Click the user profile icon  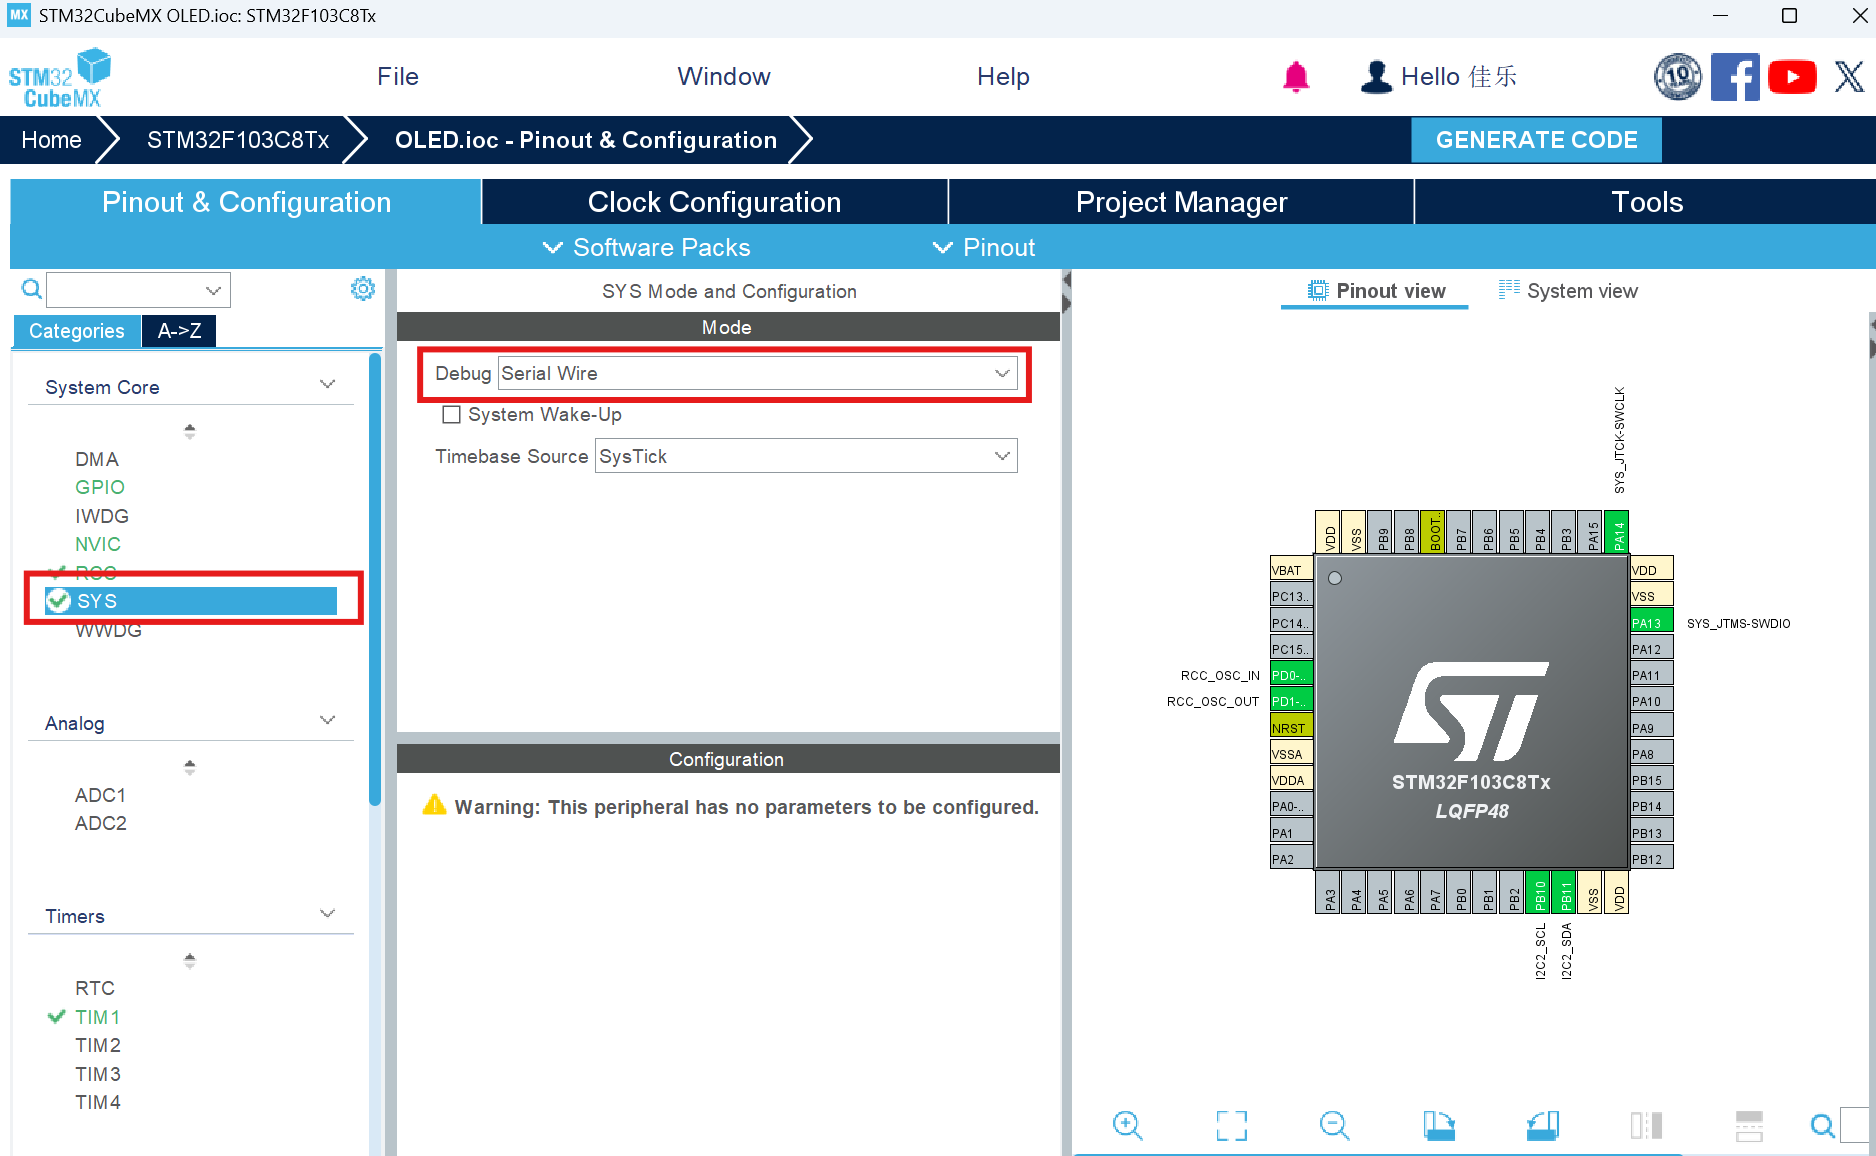coord(1376,77)
